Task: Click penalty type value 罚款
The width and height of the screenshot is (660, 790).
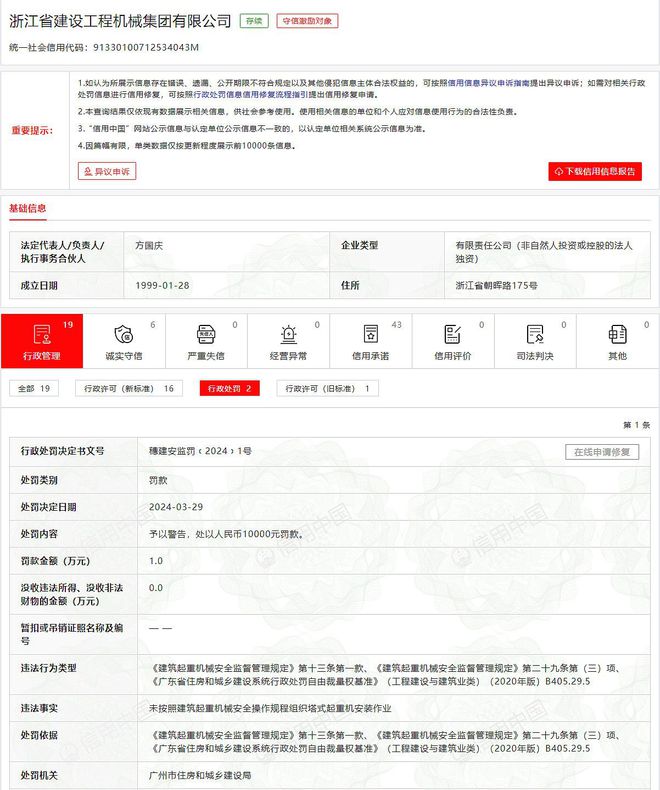Action: tap(158, 480)
